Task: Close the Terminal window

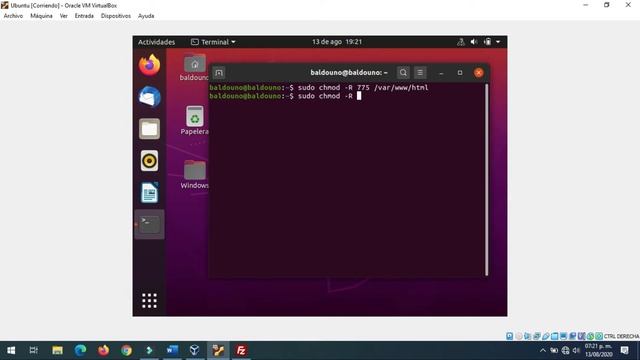Action: (x=479, y=73)
